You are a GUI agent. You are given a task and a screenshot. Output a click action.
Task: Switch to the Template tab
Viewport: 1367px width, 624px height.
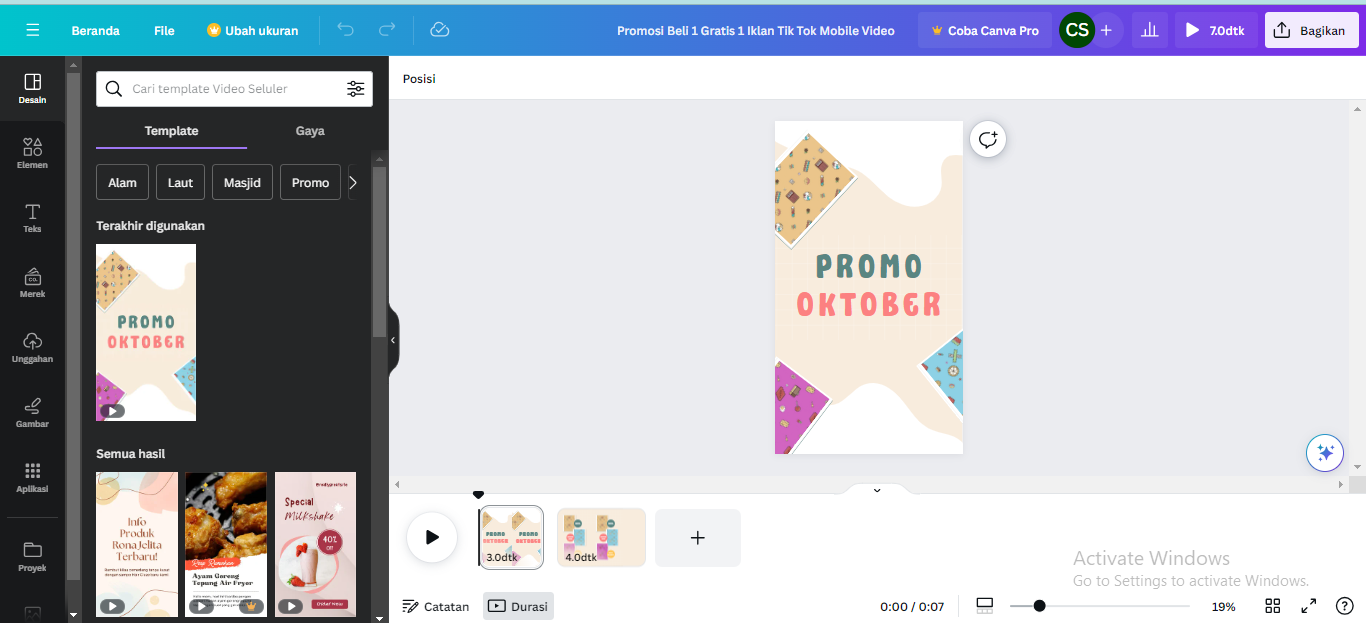pyautogui.click(x=171, y=131)
